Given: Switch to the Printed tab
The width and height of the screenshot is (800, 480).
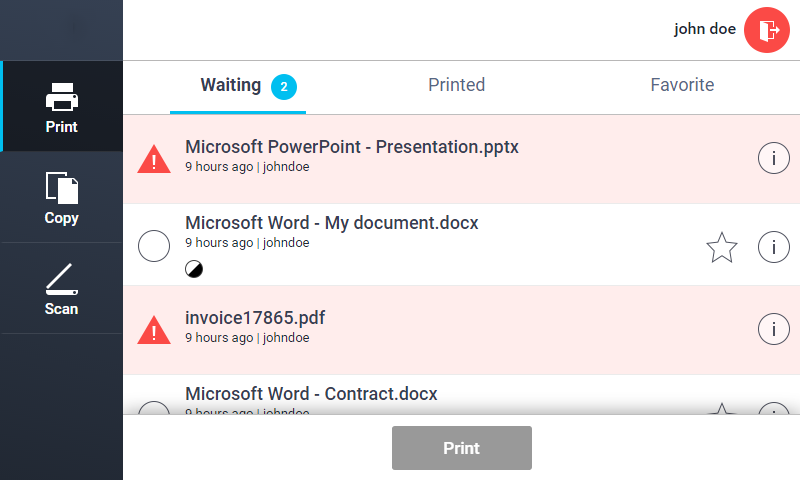Looking at the screenshot, I should coord(456,86).
